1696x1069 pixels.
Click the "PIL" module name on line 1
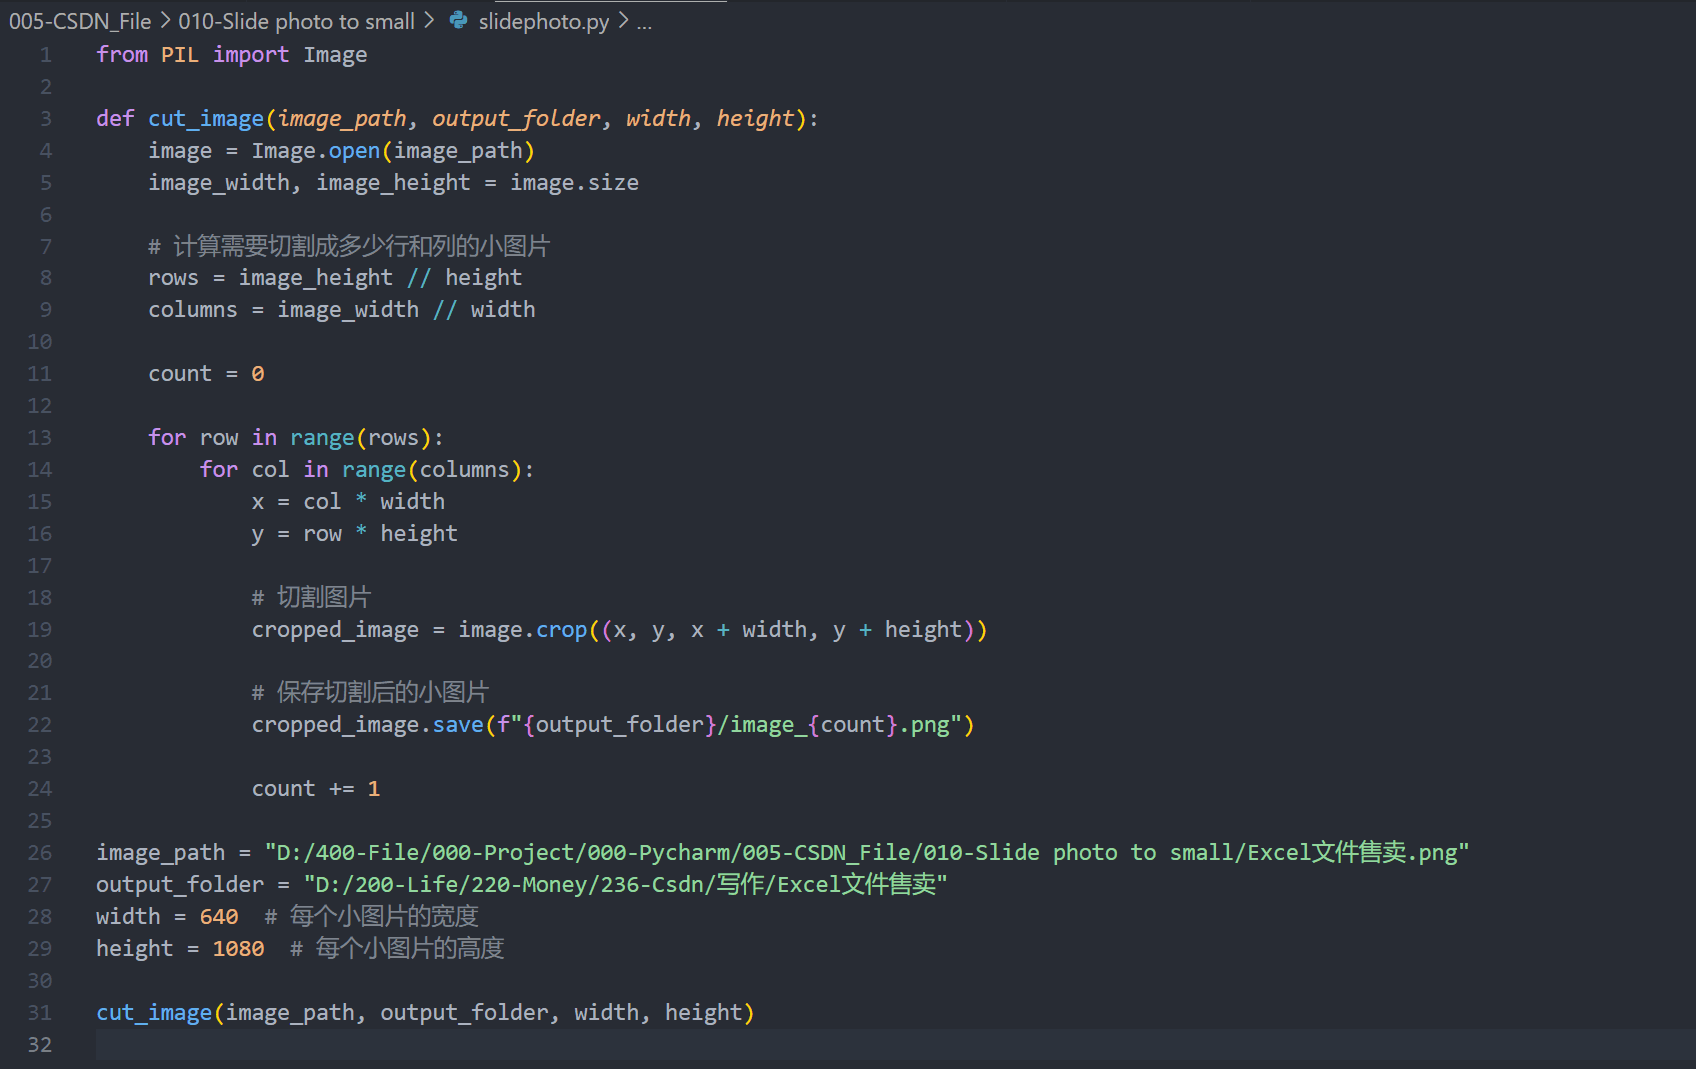[180, 55]
